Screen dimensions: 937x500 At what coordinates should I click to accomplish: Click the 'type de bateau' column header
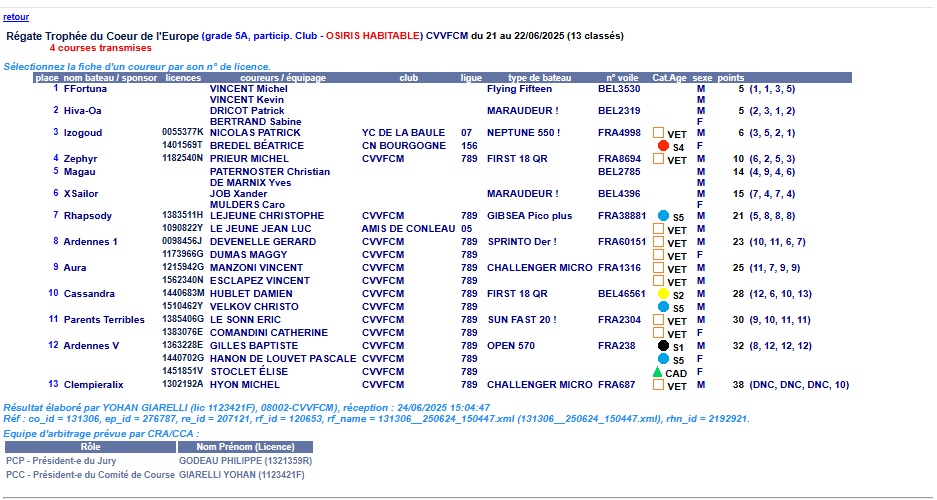click(x=538, y=77)
